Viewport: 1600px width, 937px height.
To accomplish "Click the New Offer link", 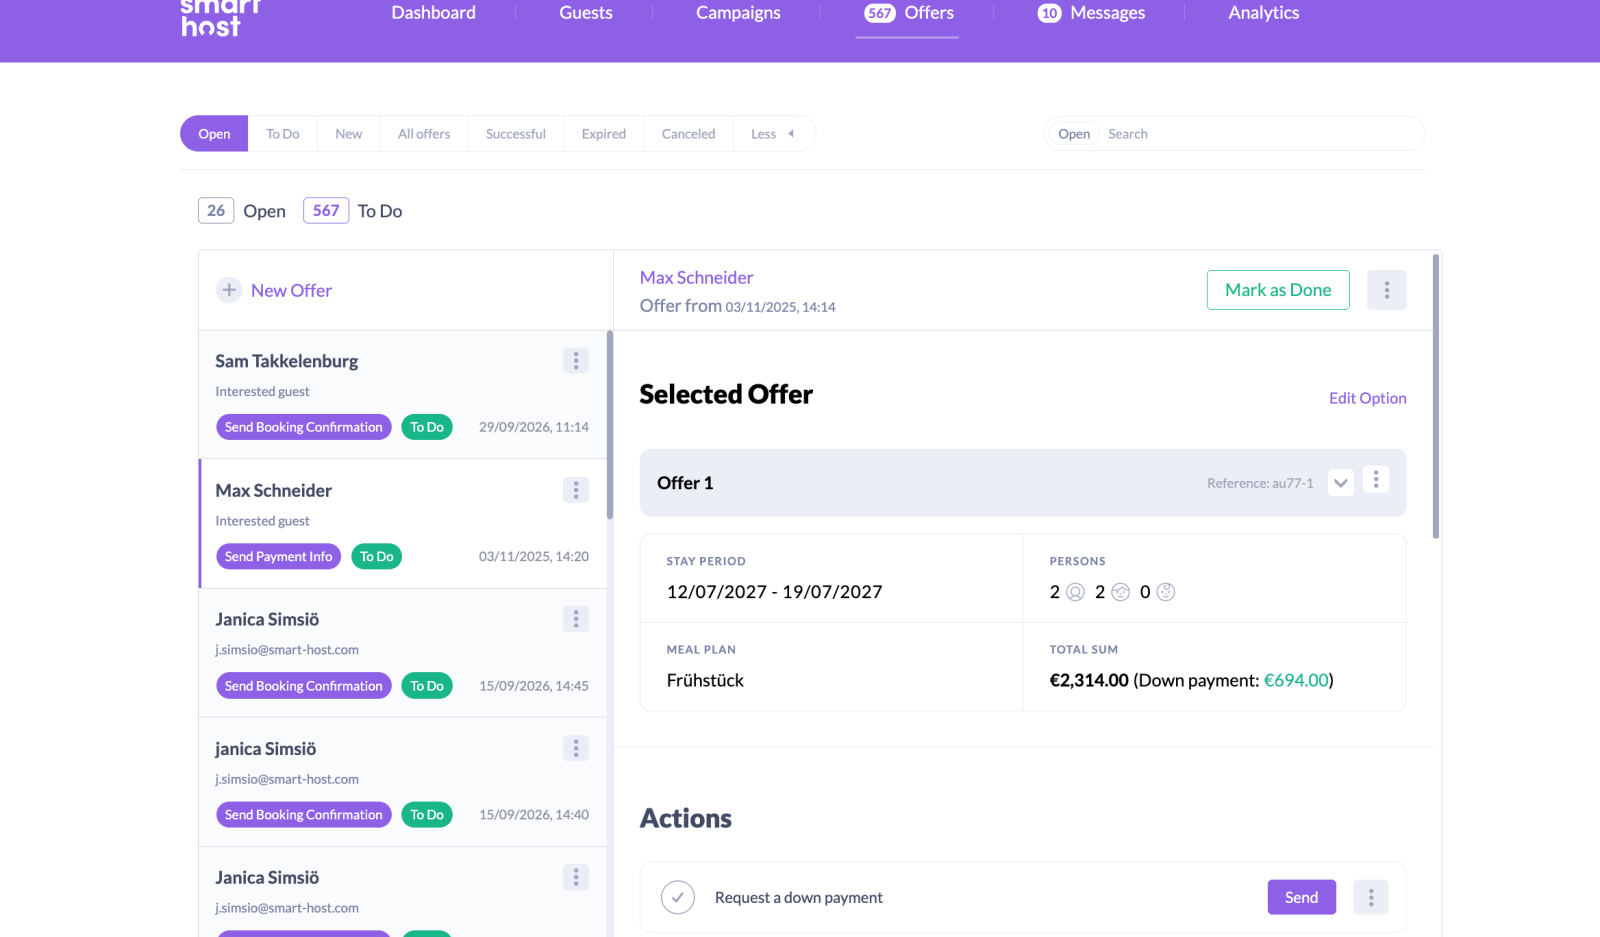I will click(291, 290).
